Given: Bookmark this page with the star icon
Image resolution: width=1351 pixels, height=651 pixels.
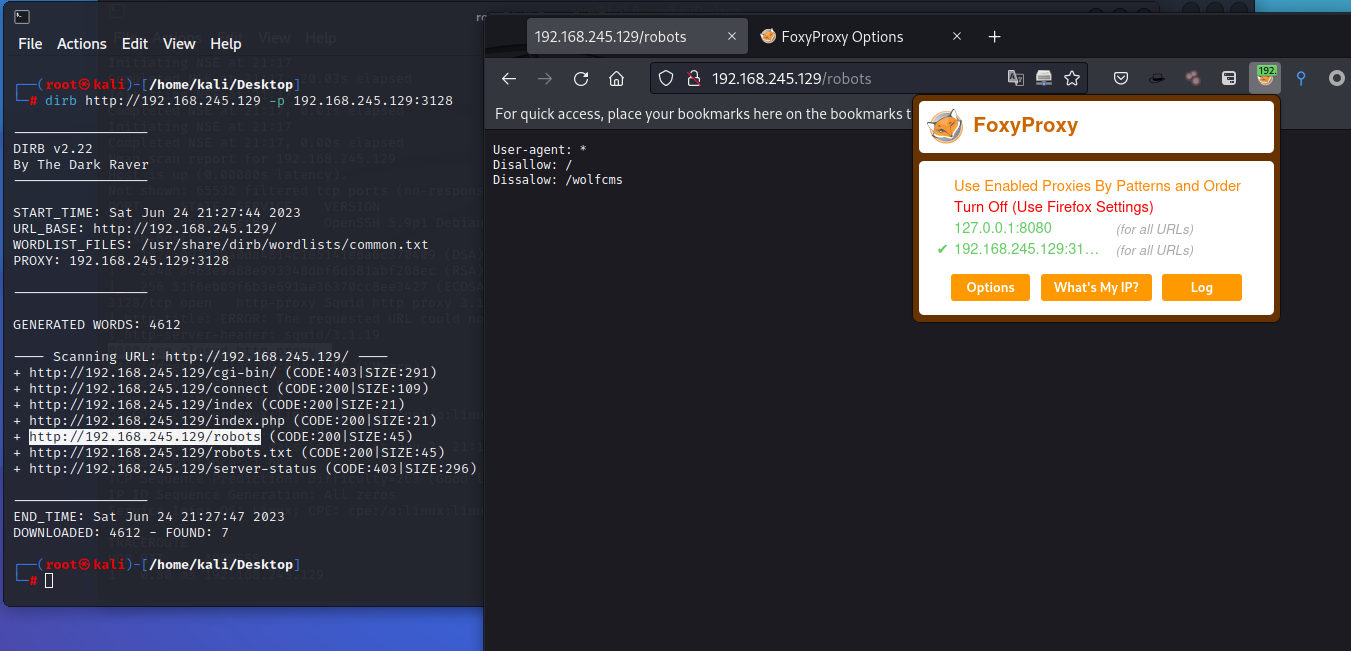Looking at the screenshot, I should pyautogui.click(x=1072, y=78).
